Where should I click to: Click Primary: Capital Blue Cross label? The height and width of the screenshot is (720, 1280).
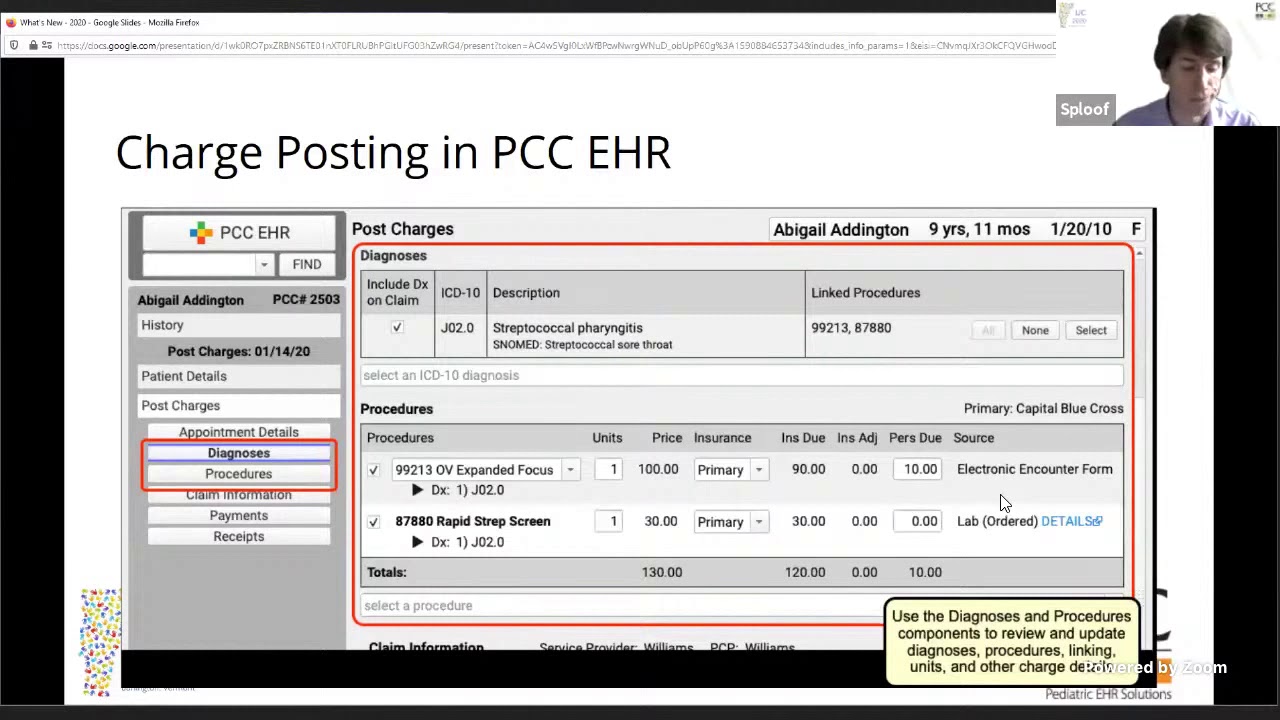click(1043, 408)
